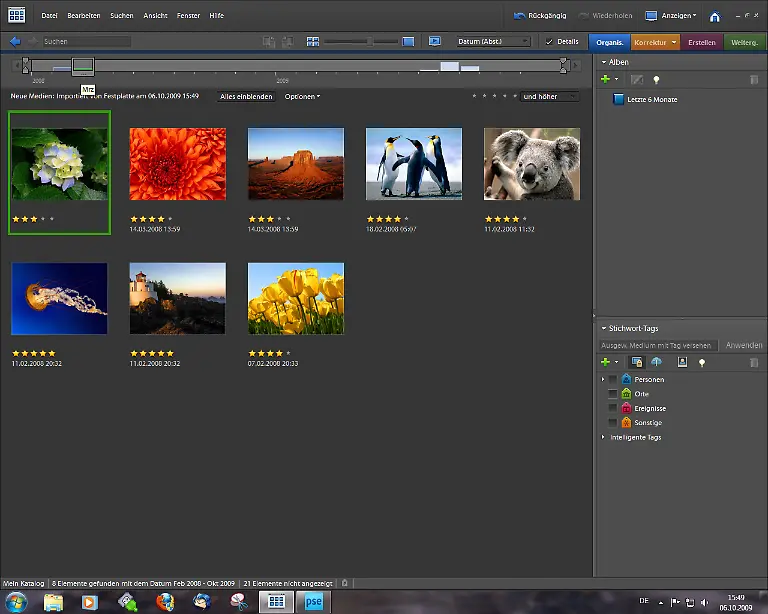Switch to the Erstellen tab
This screenshot has height=614, width=768.
tap(702, 42)
